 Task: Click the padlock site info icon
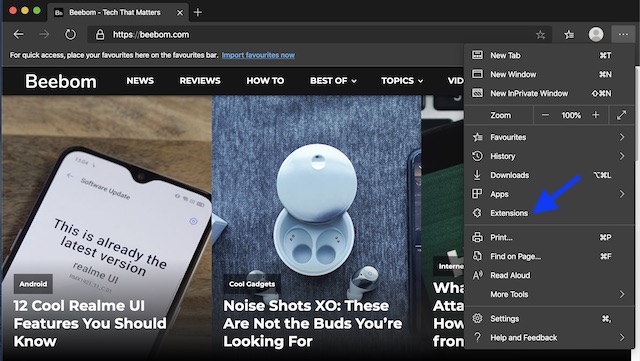[x=100, y=35]
